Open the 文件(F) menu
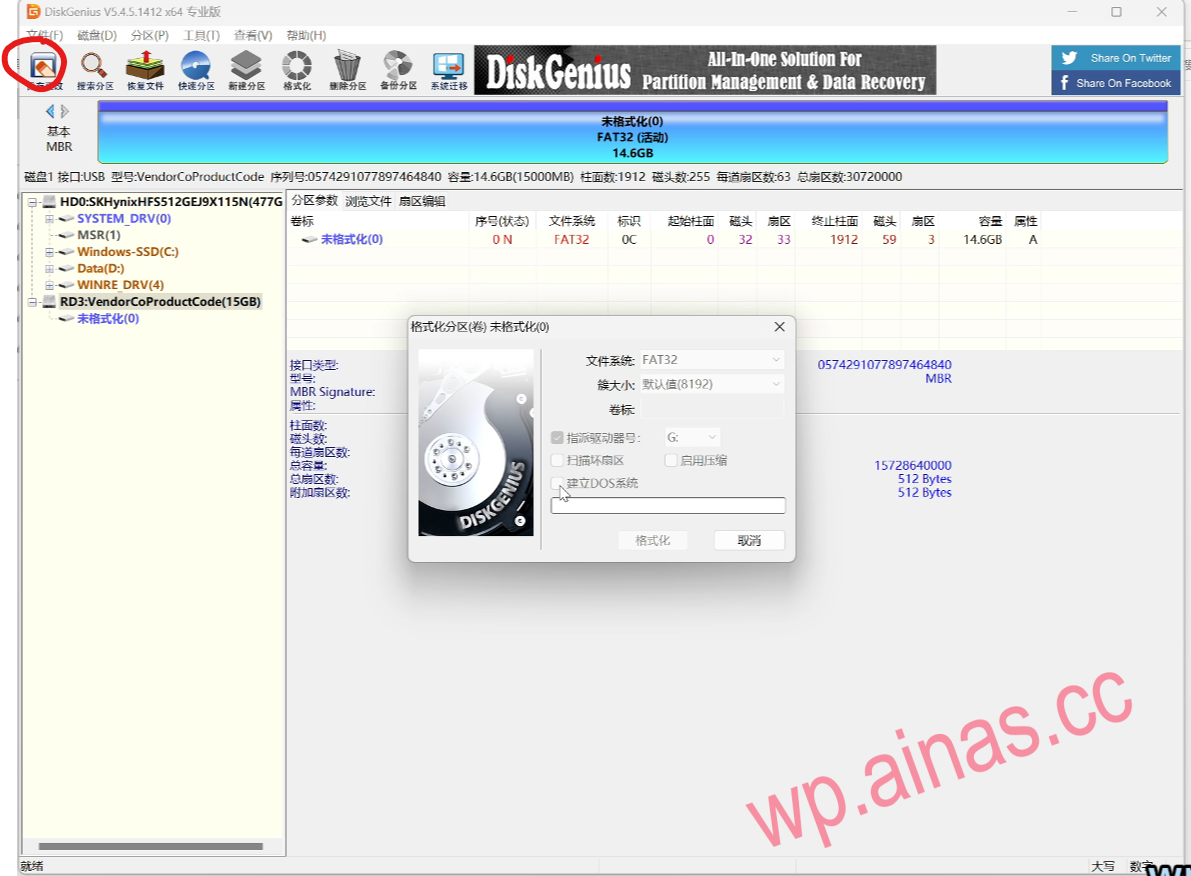 45,36
